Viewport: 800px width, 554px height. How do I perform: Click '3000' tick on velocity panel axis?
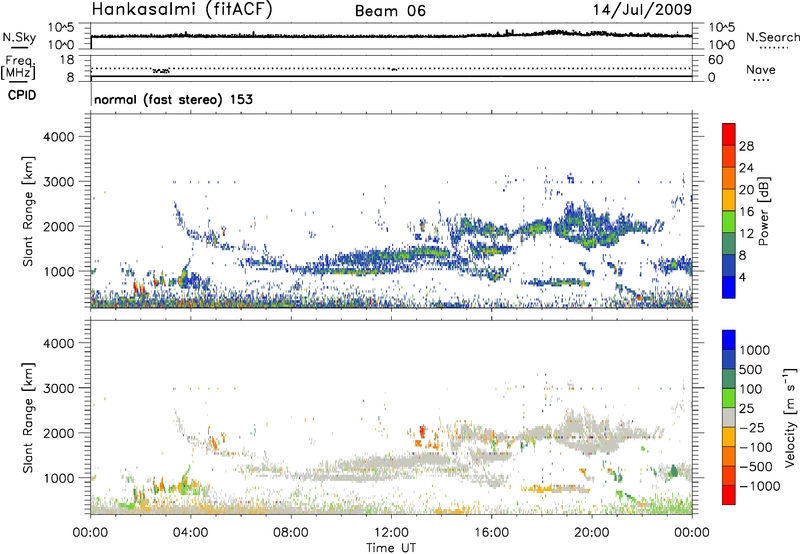(x=59, y=388)
